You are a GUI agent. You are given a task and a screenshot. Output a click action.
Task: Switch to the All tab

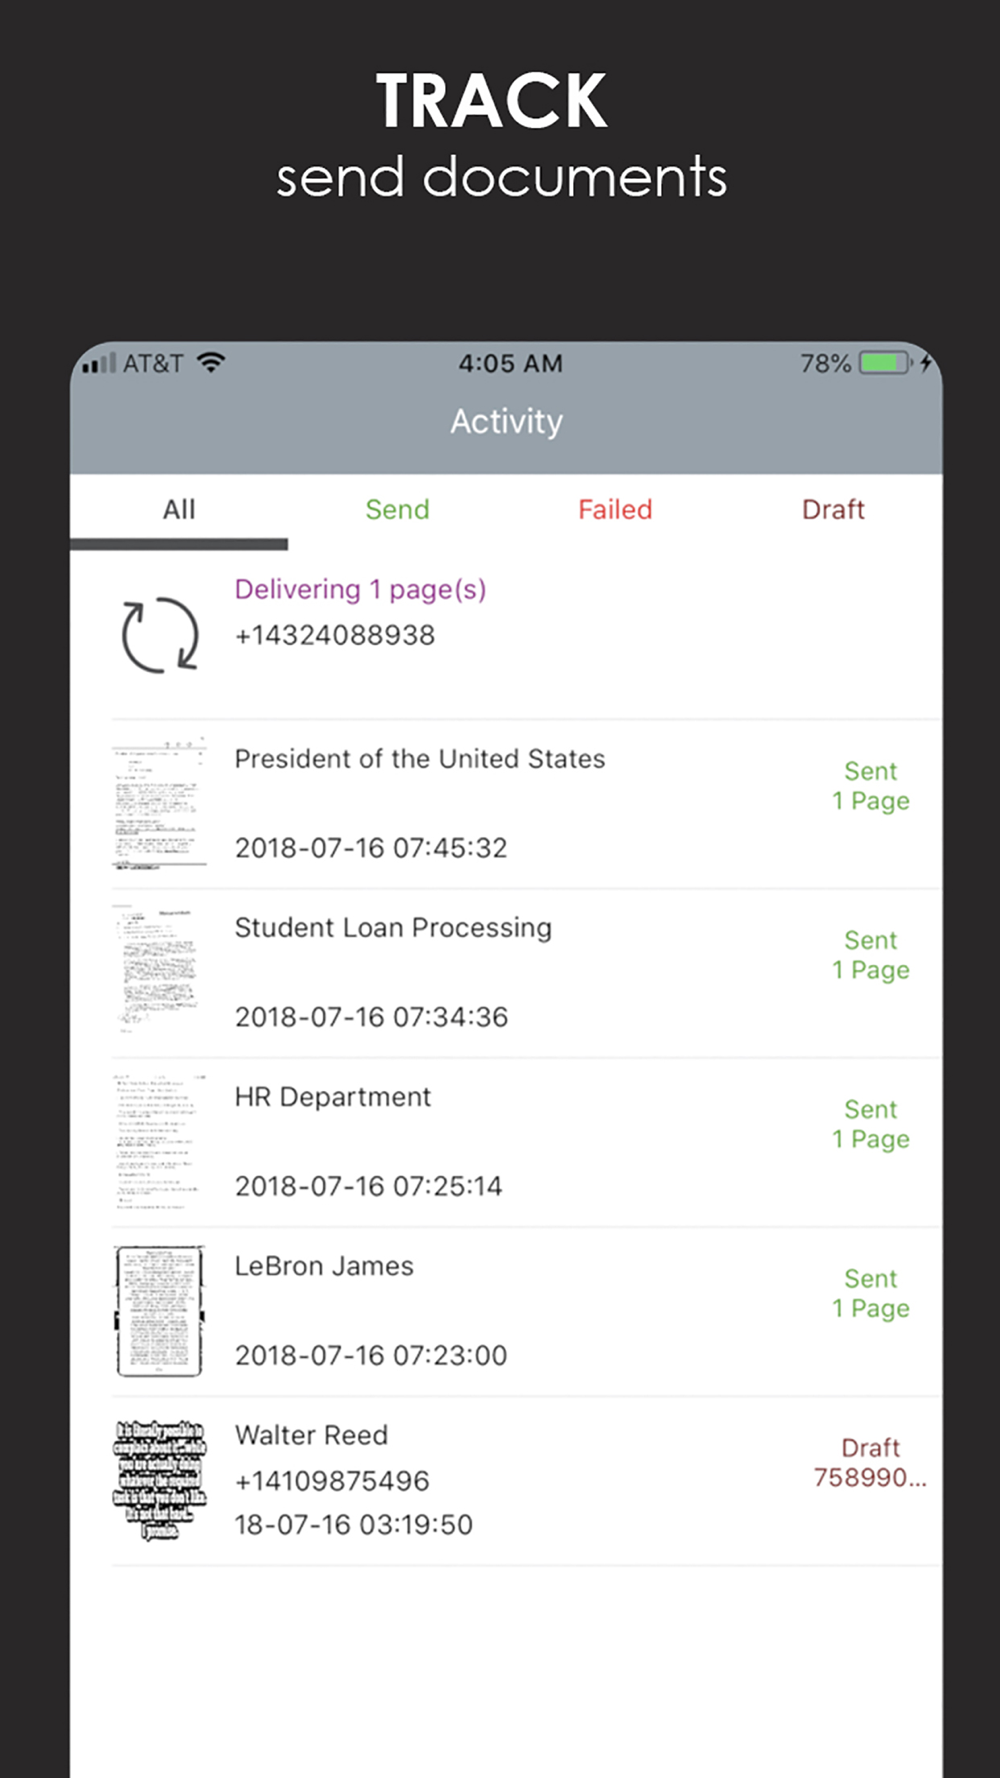179,510
